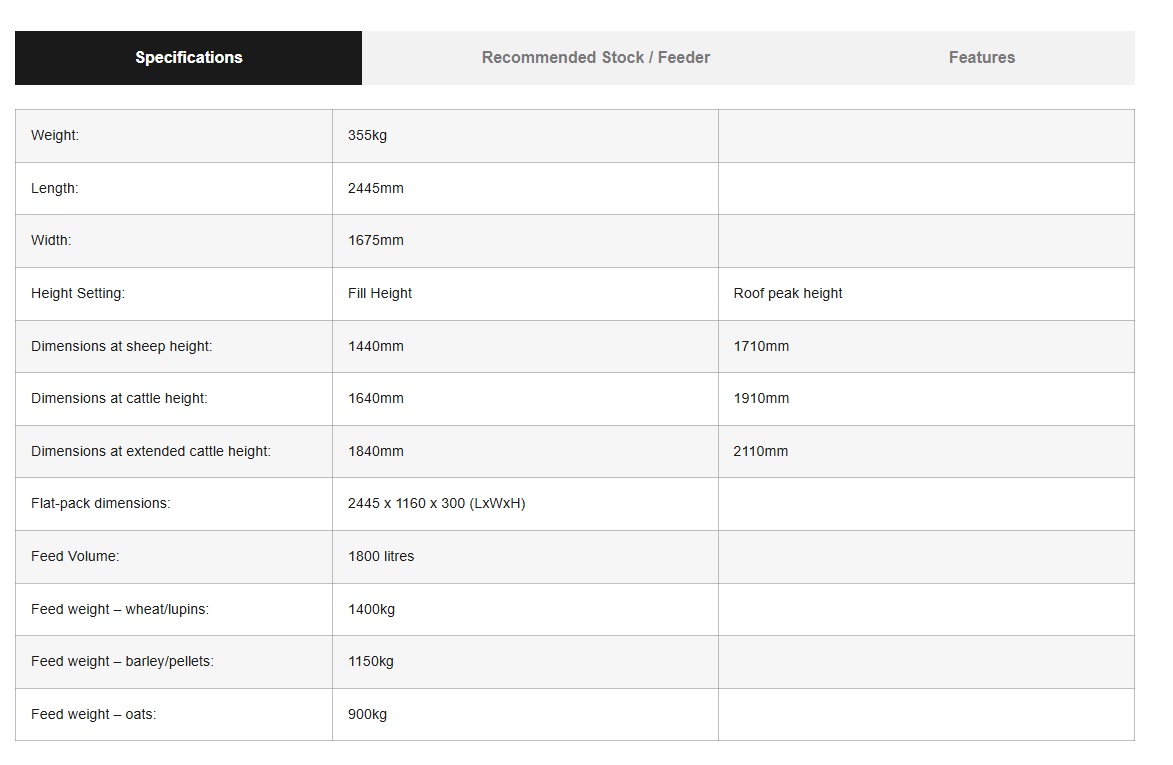The width and height of the screenshot is (1173, 765).
Task: Open the Specifications tab
Action: (188, 58)
